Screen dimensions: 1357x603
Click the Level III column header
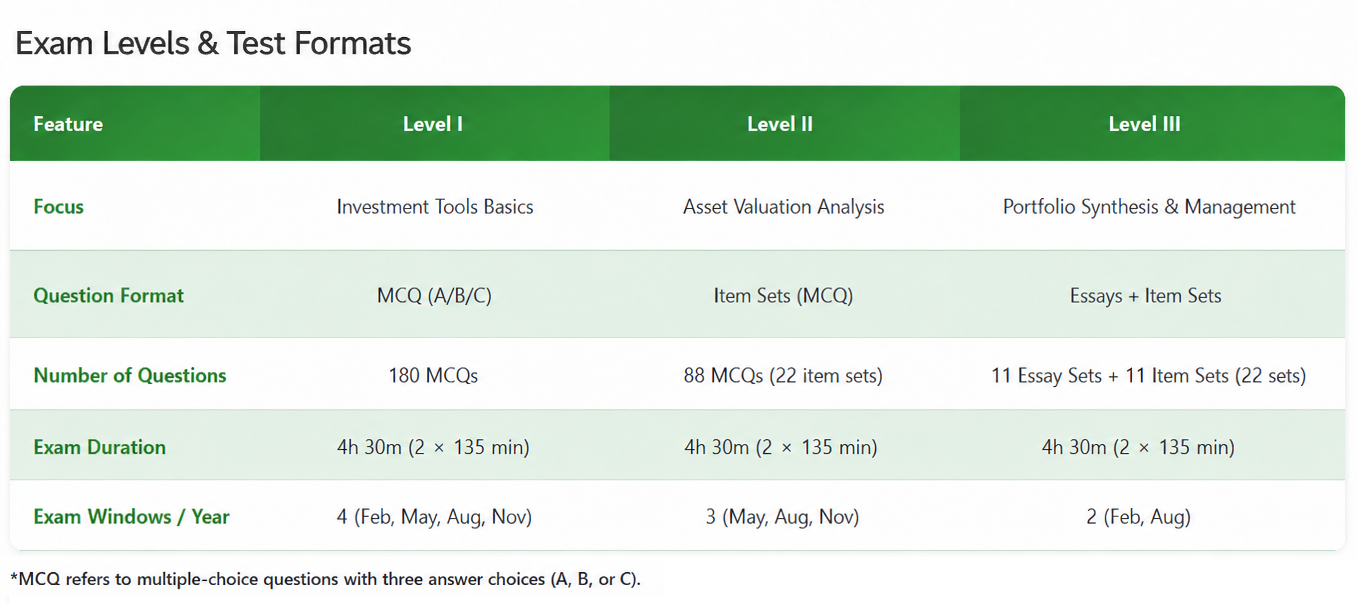[x=1145, y=124]
